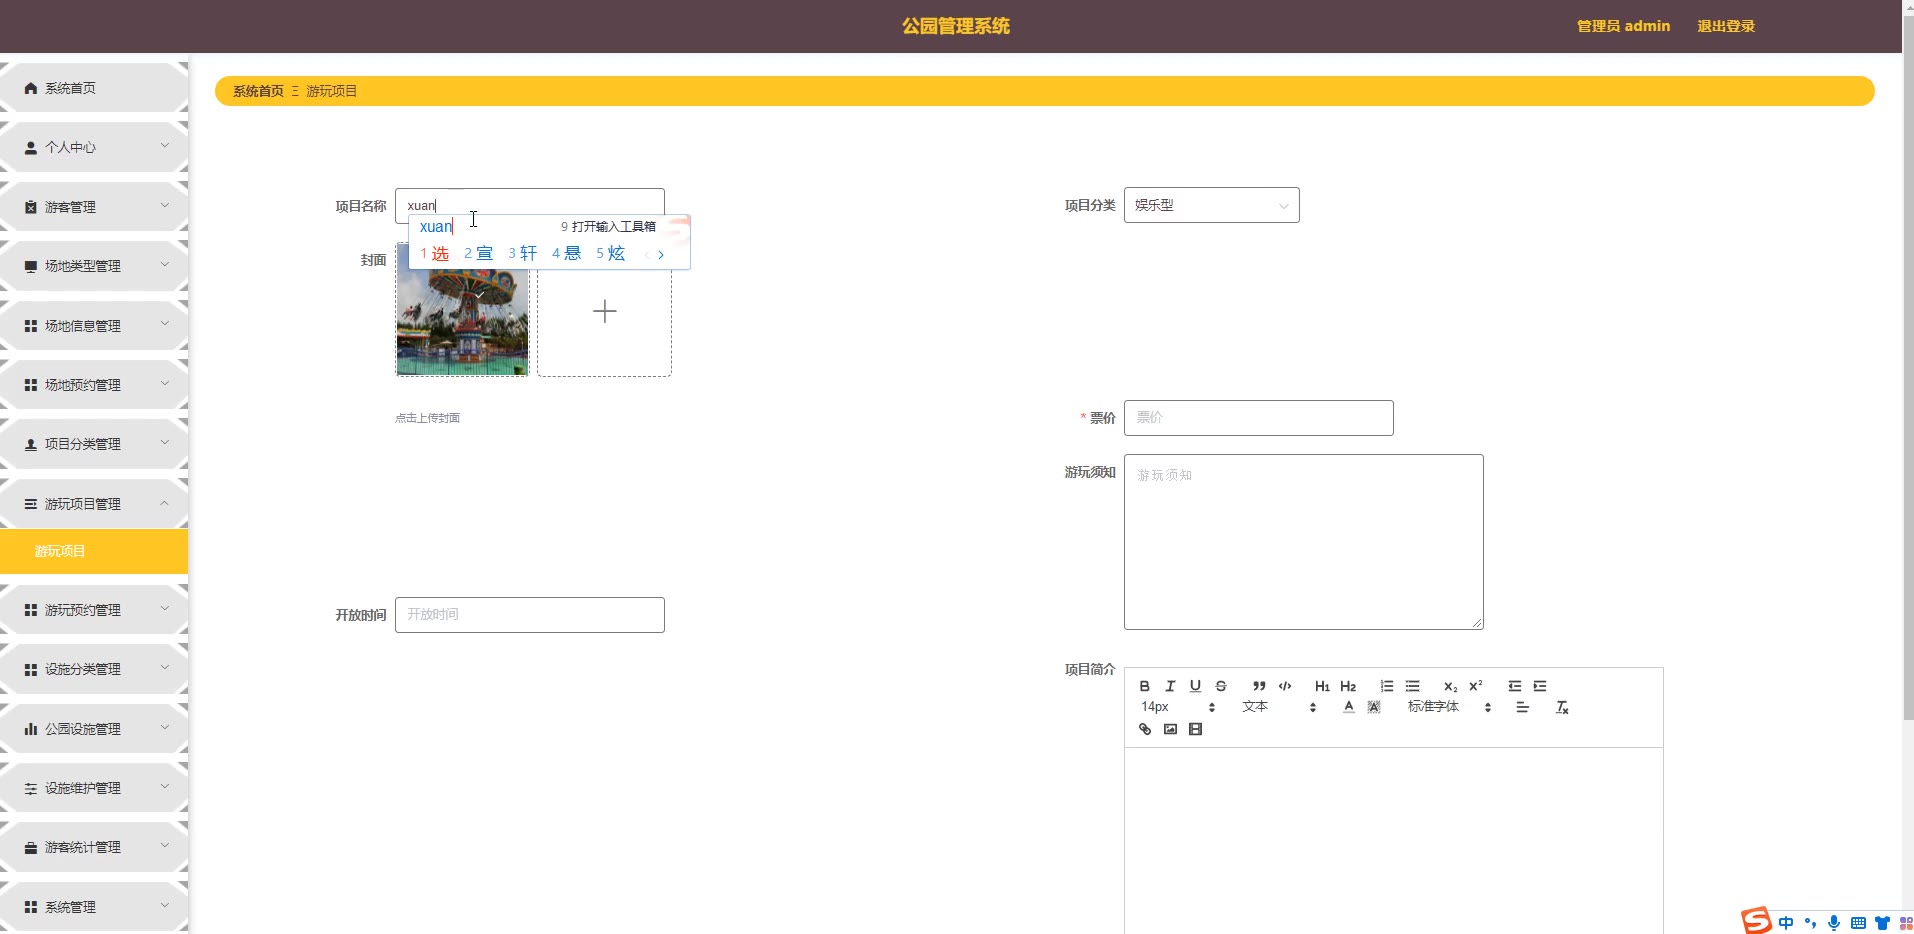Expand the 项目分类管理 sidebar menu

[94, 444]
